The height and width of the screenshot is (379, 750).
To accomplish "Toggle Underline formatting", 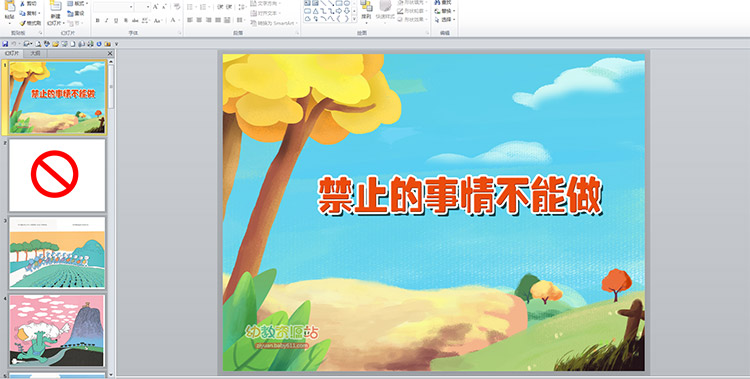I will tap(116, 21).
